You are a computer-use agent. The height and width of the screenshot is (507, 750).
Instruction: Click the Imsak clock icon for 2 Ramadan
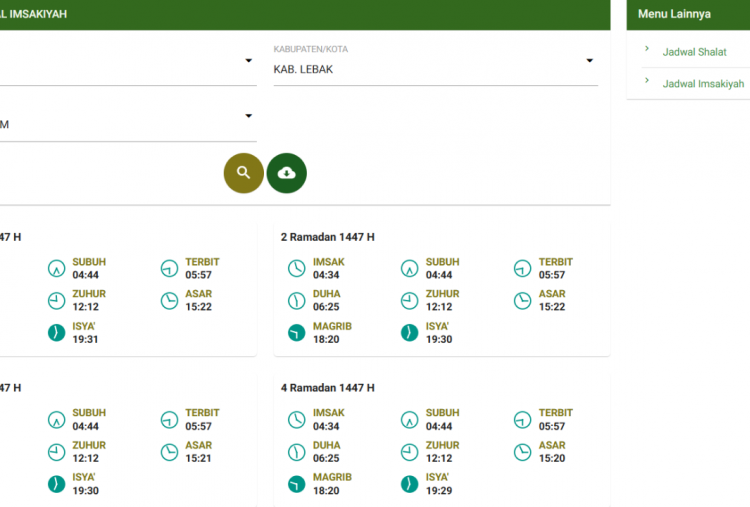[296, 268]
